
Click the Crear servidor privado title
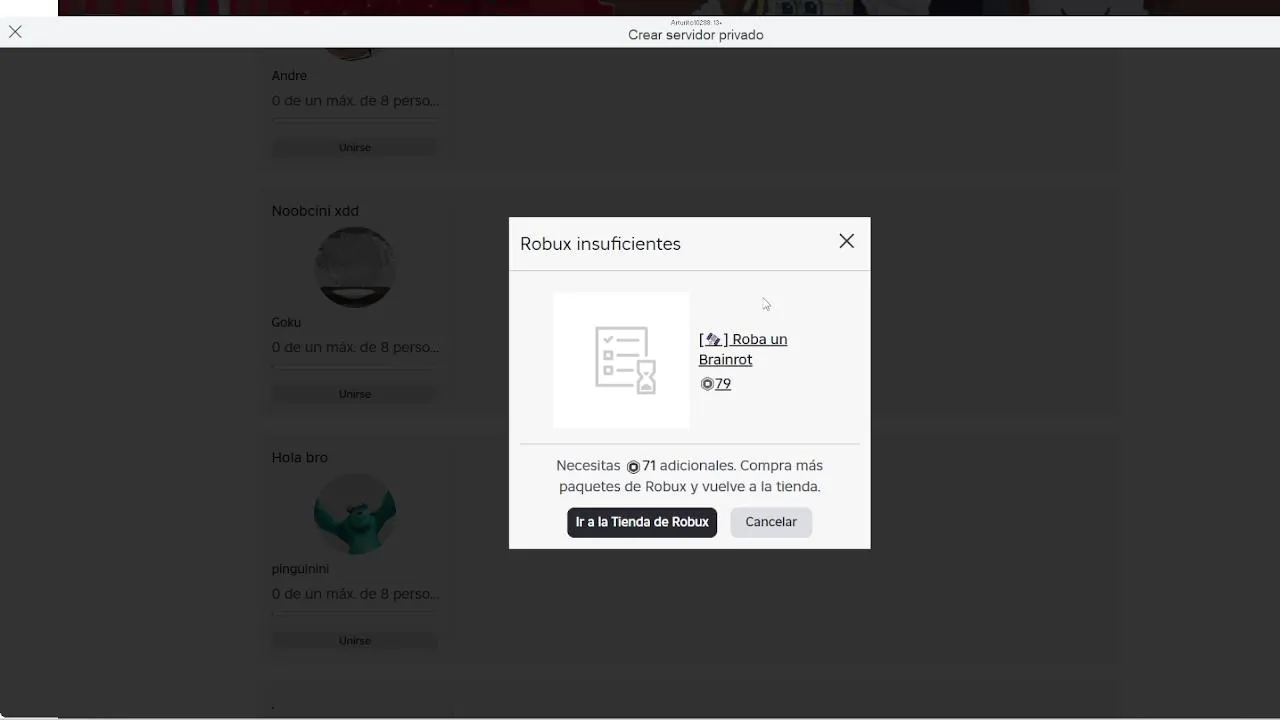pos(696,35)
